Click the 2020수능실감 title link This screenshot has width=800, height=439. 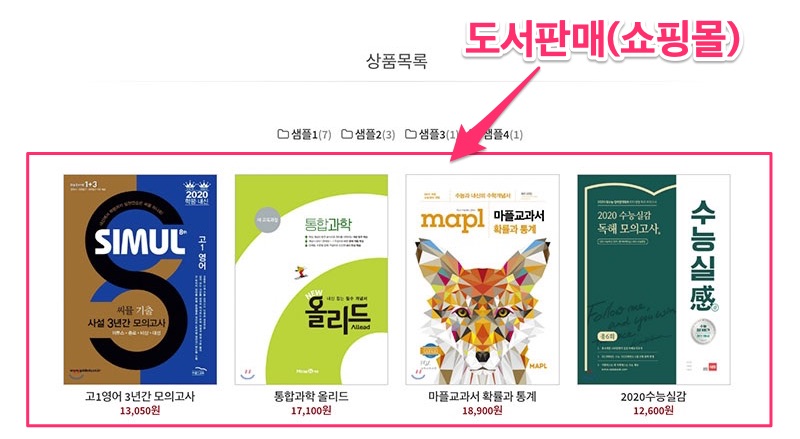(x=654, y=396)
